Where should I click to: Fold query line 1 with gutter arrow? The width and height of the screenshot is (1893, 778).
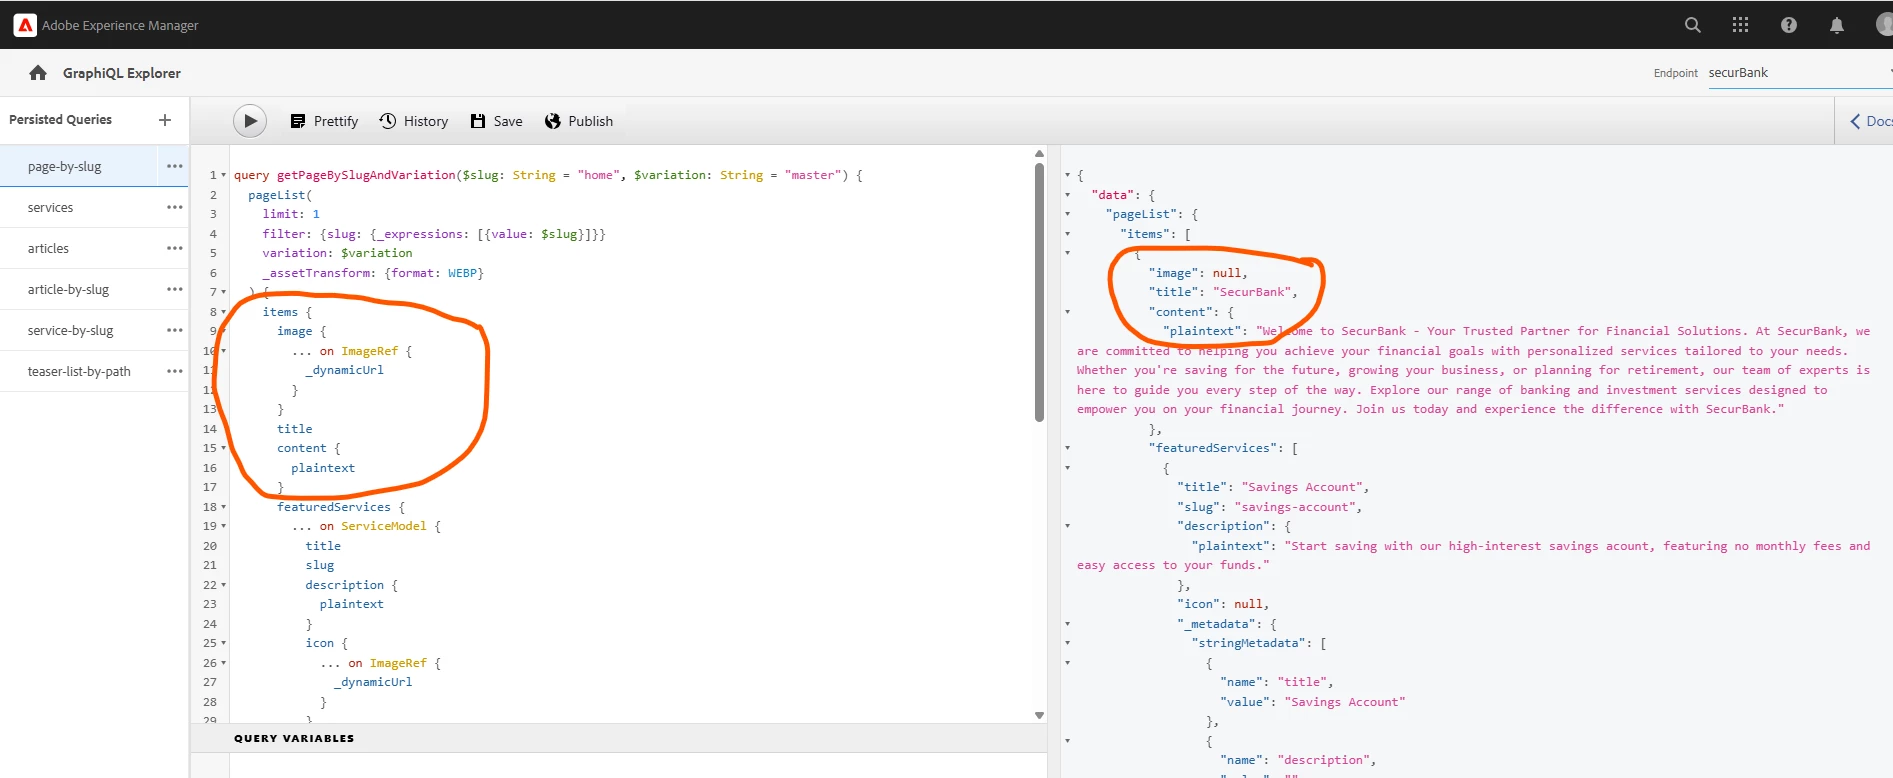223,175
